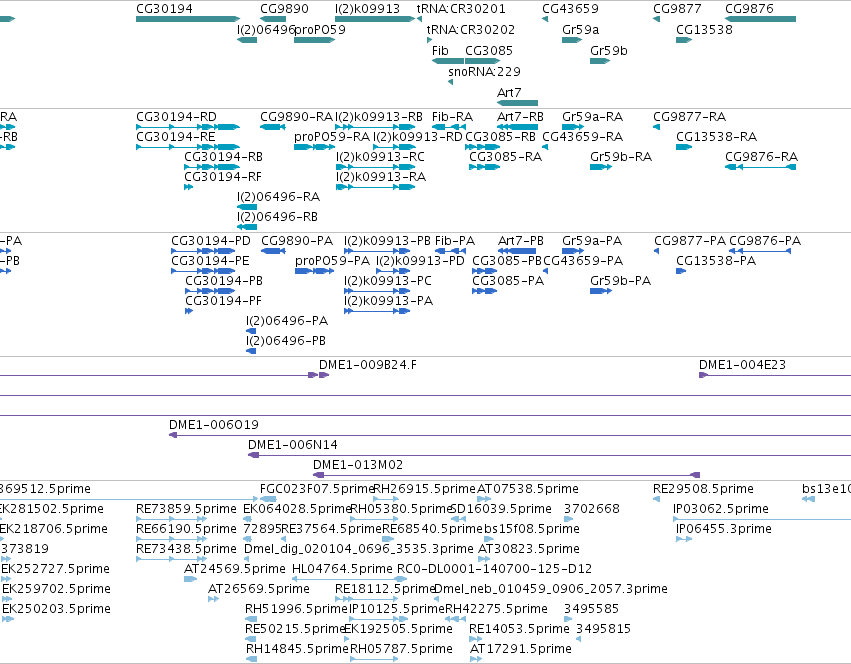Click BAC label DME1-009B24.F
The width and height of the screenshot is (851, 664).
[368, 365]
